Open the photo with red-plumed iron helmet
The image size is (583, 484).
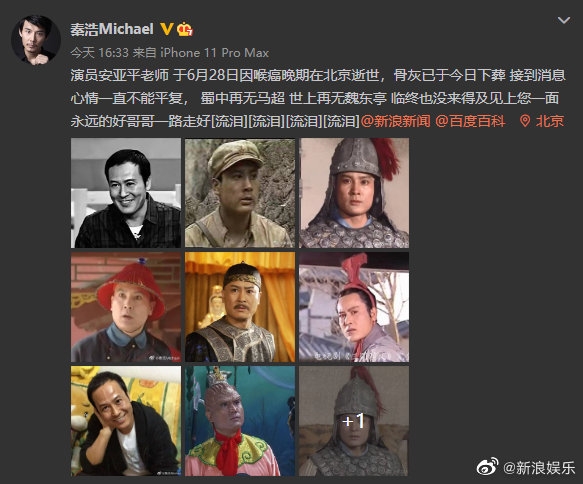tap(354, 193)
